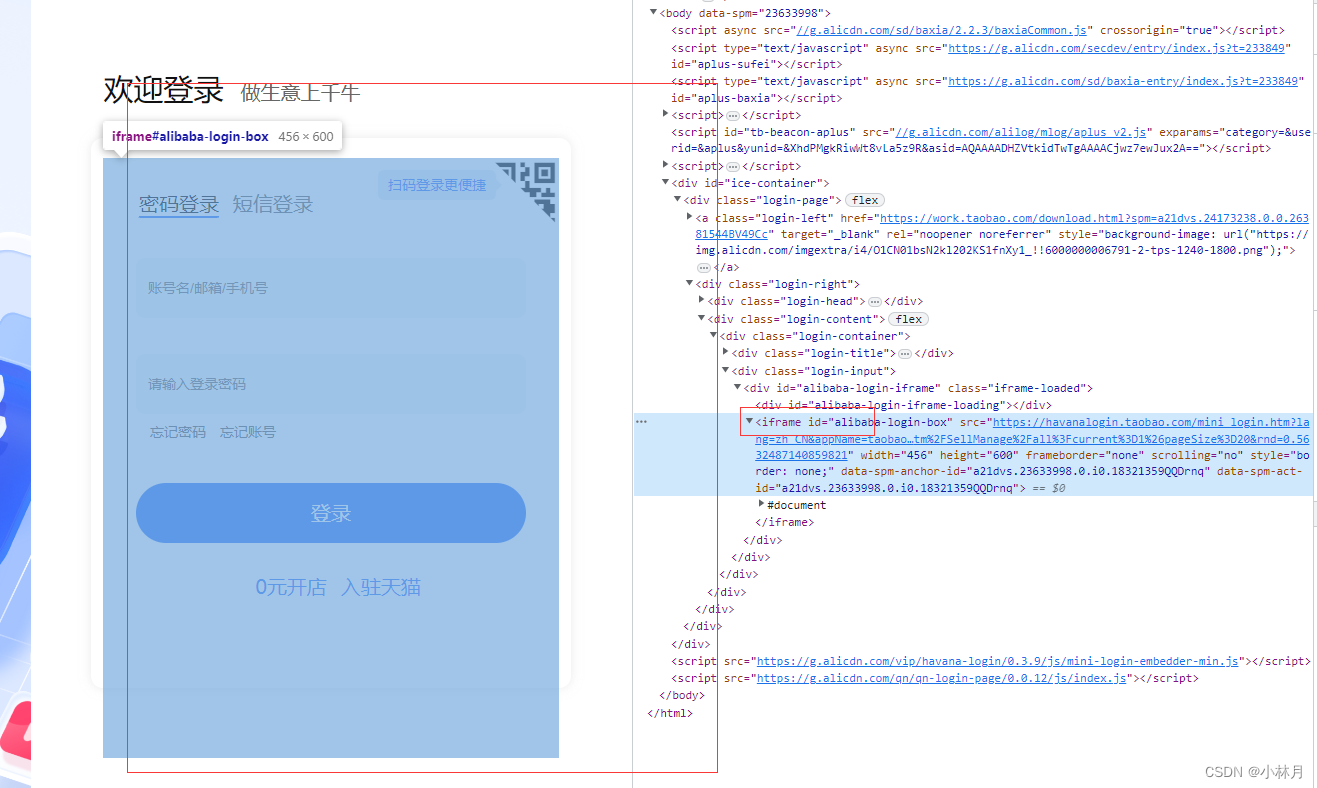Click the ellipsis badge below the login-left anchor
Image resolution: width=1317 pixels, height=788 pixels.
[x=704, y=267]
